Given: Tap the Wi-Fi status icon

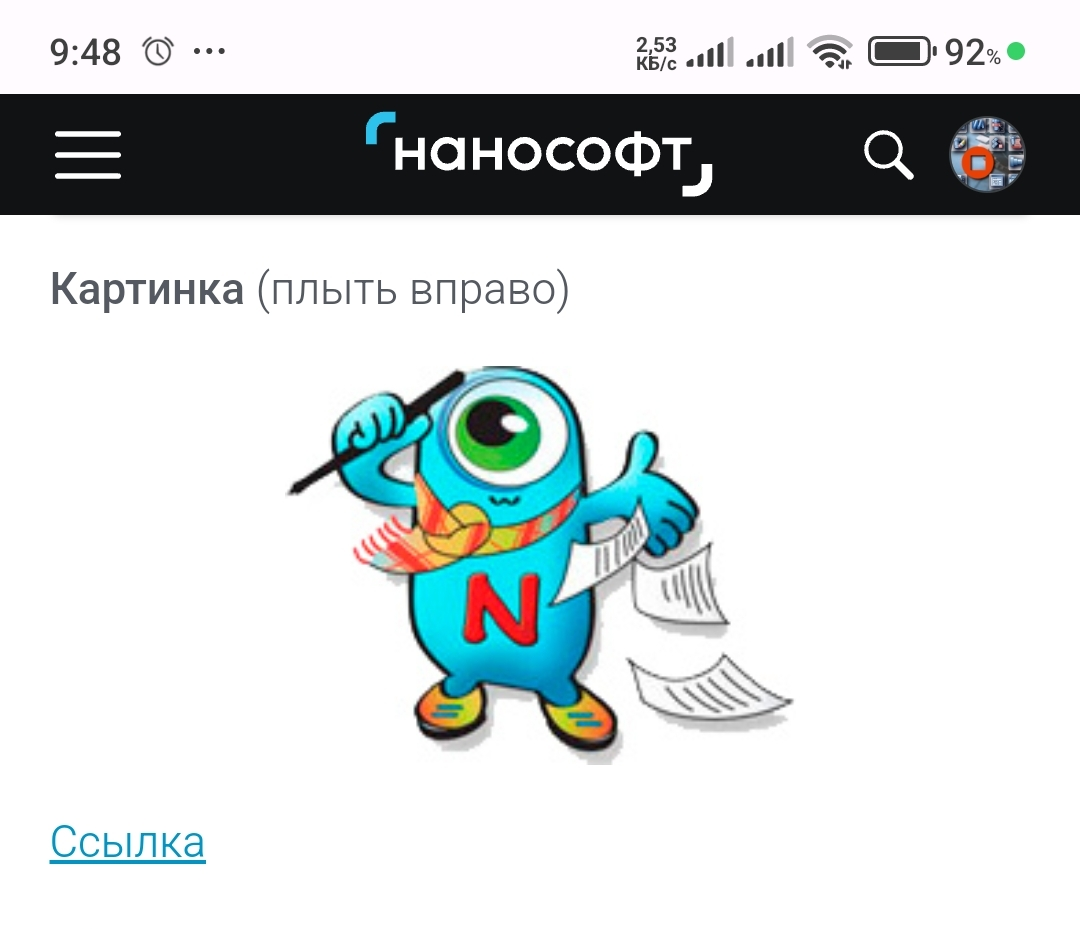Looking at the screenshot, I should coord(830,52).
